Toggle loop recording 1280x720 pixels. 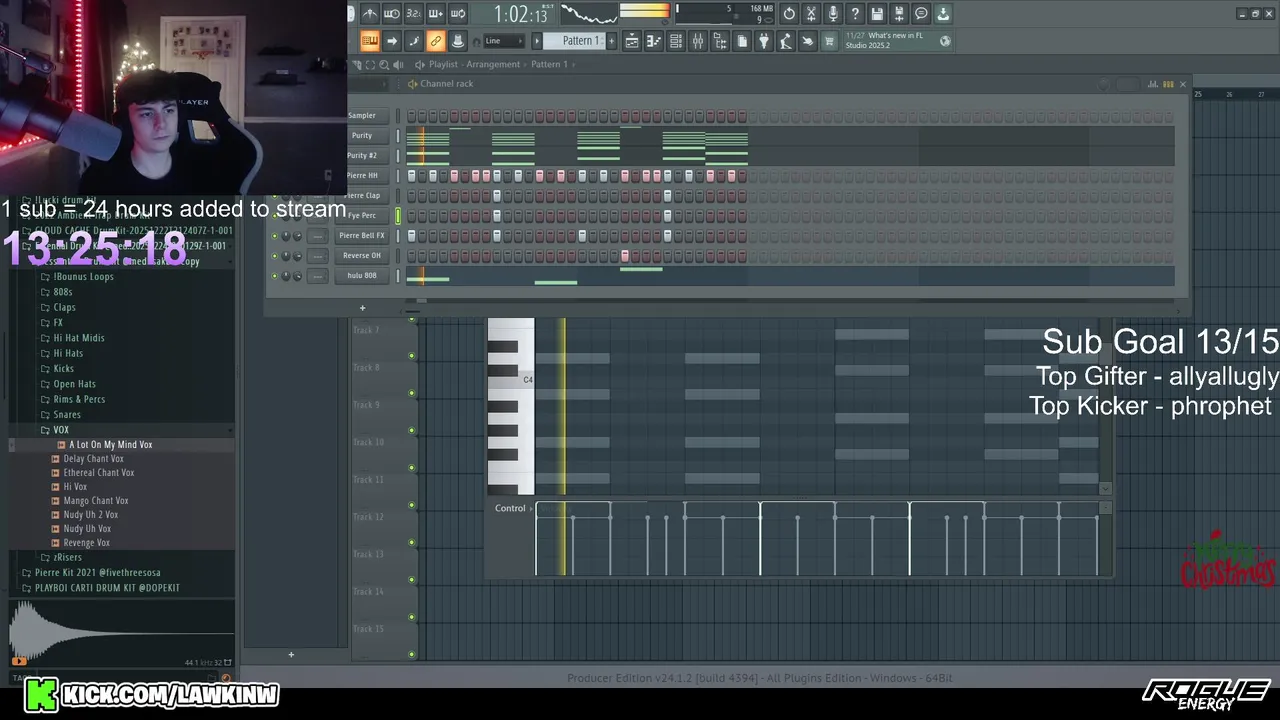[458, 14]
